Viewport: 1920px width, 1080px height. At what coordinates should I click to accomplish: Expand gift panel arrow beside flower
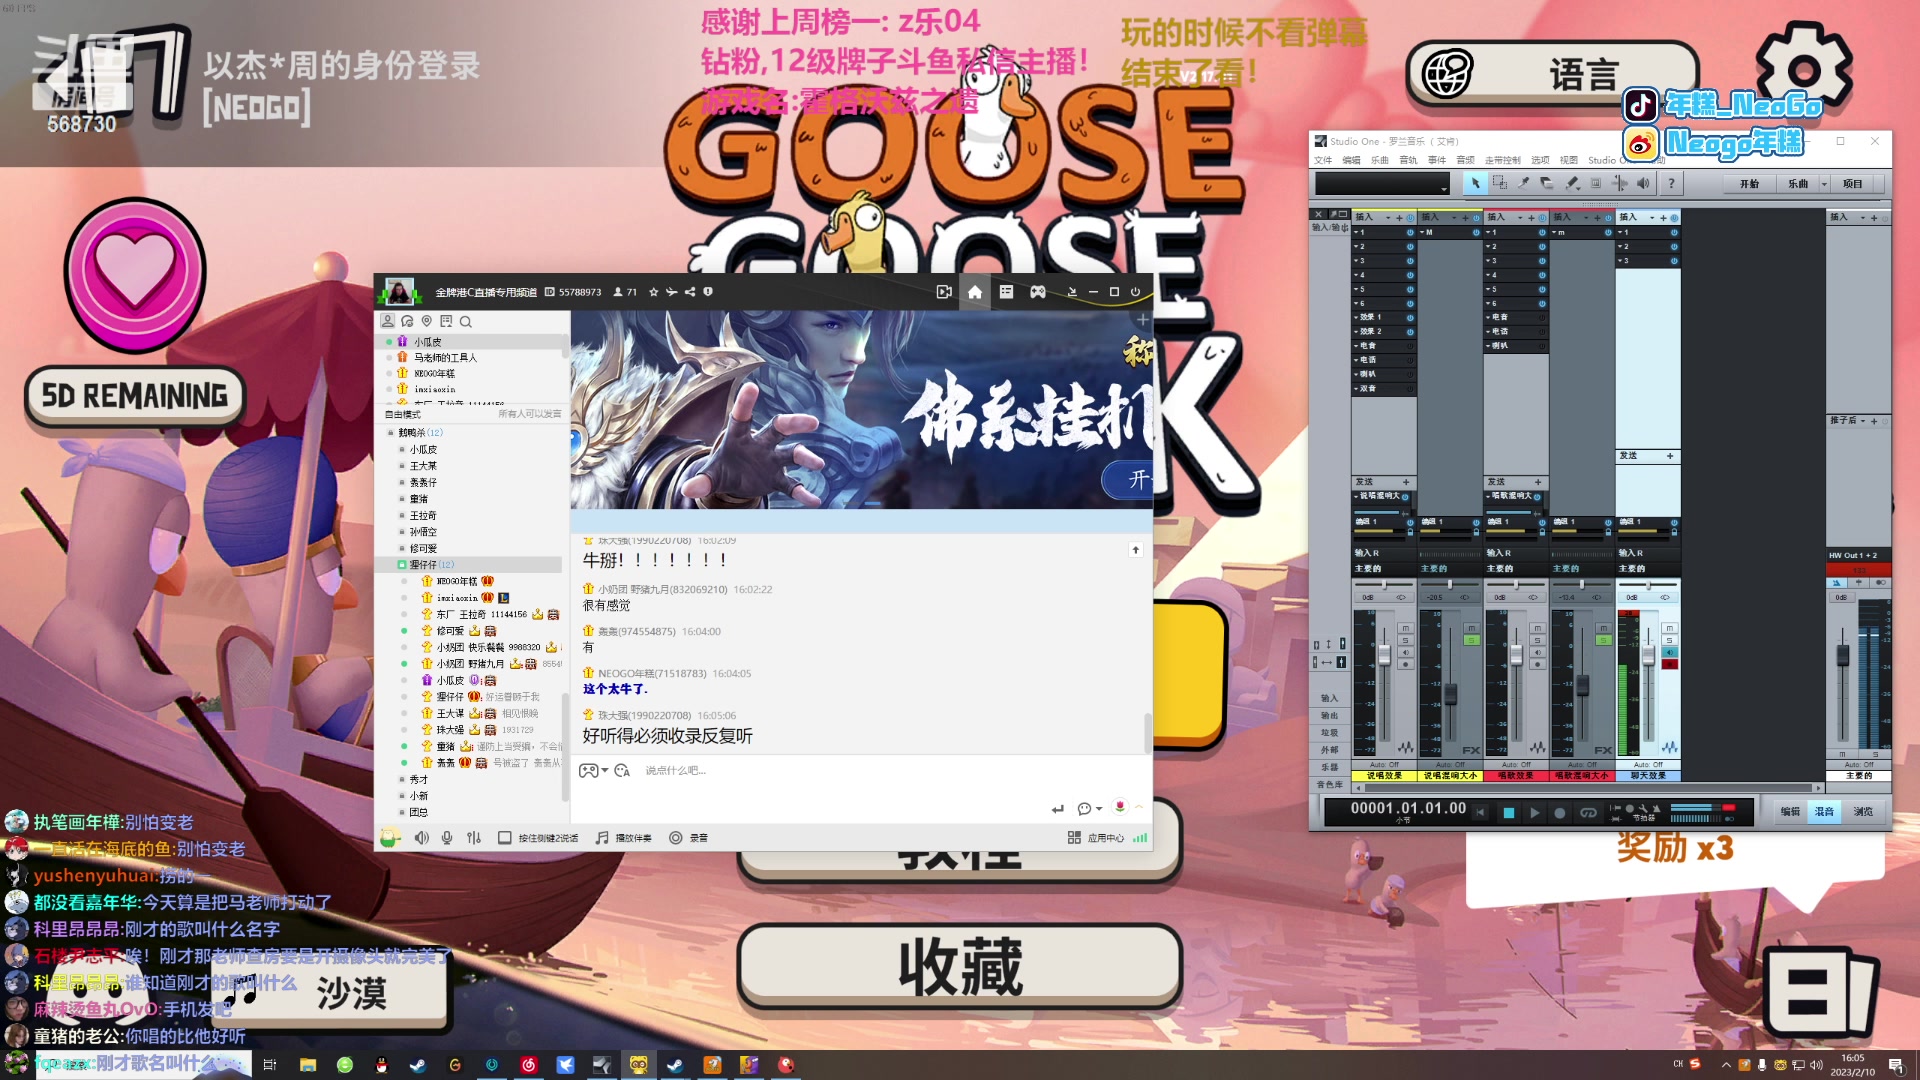pos(1138,806)
